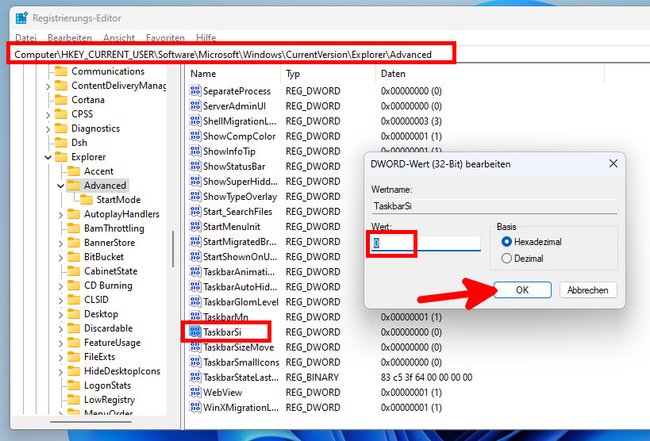Click the Start_SearchFiles value icon
Image resolution: width=650 pixels, height=441 pixels.
click(x=195, y=211)
